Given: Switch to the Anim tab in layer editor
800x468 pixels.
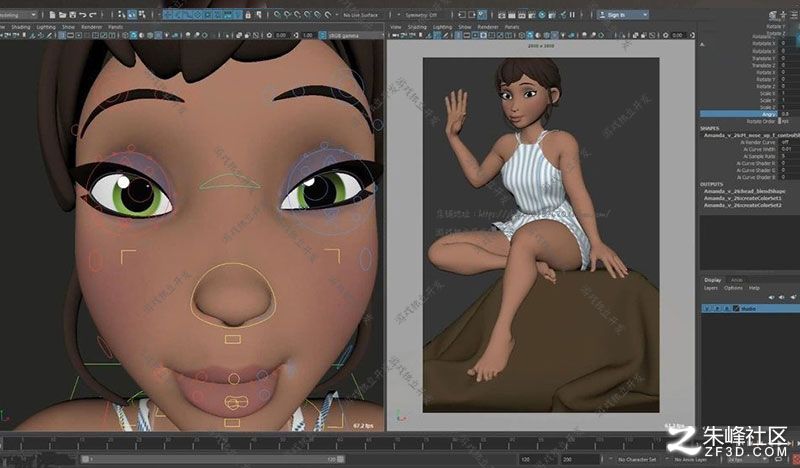Looking at the screenshot, I should pos(737,280).
